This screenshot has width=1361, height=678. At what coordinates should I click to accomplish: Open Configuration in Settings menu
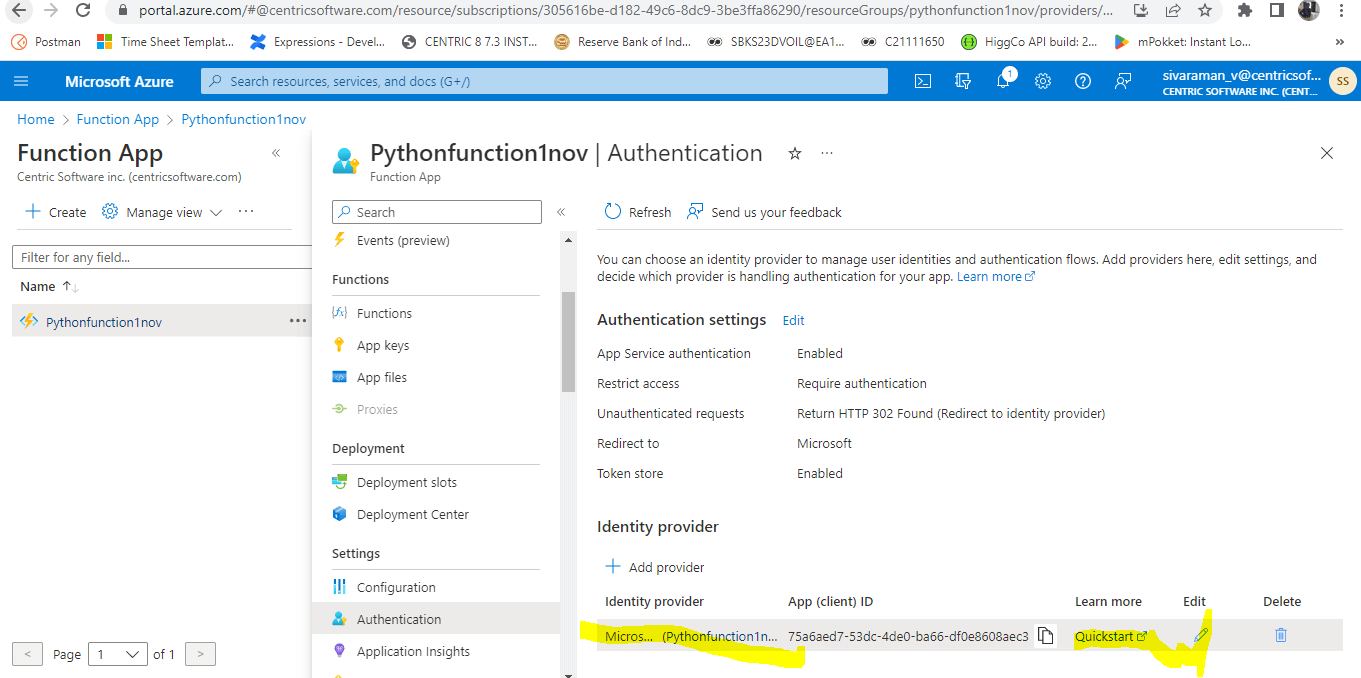396,587
